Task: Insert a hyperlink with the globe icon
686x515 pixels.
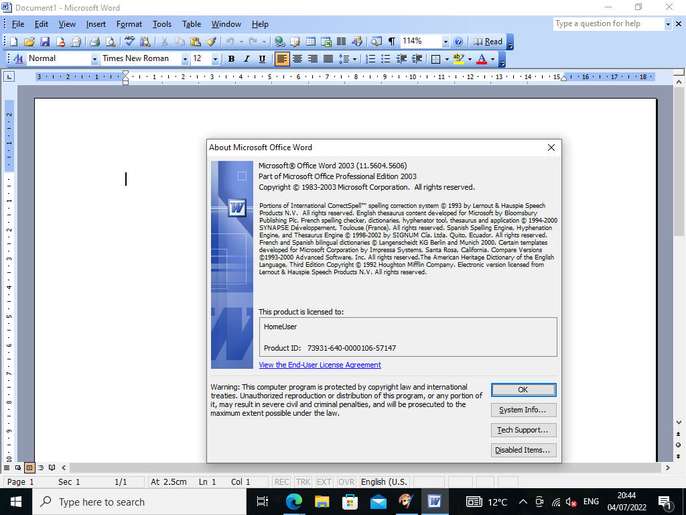Action: 280,42
